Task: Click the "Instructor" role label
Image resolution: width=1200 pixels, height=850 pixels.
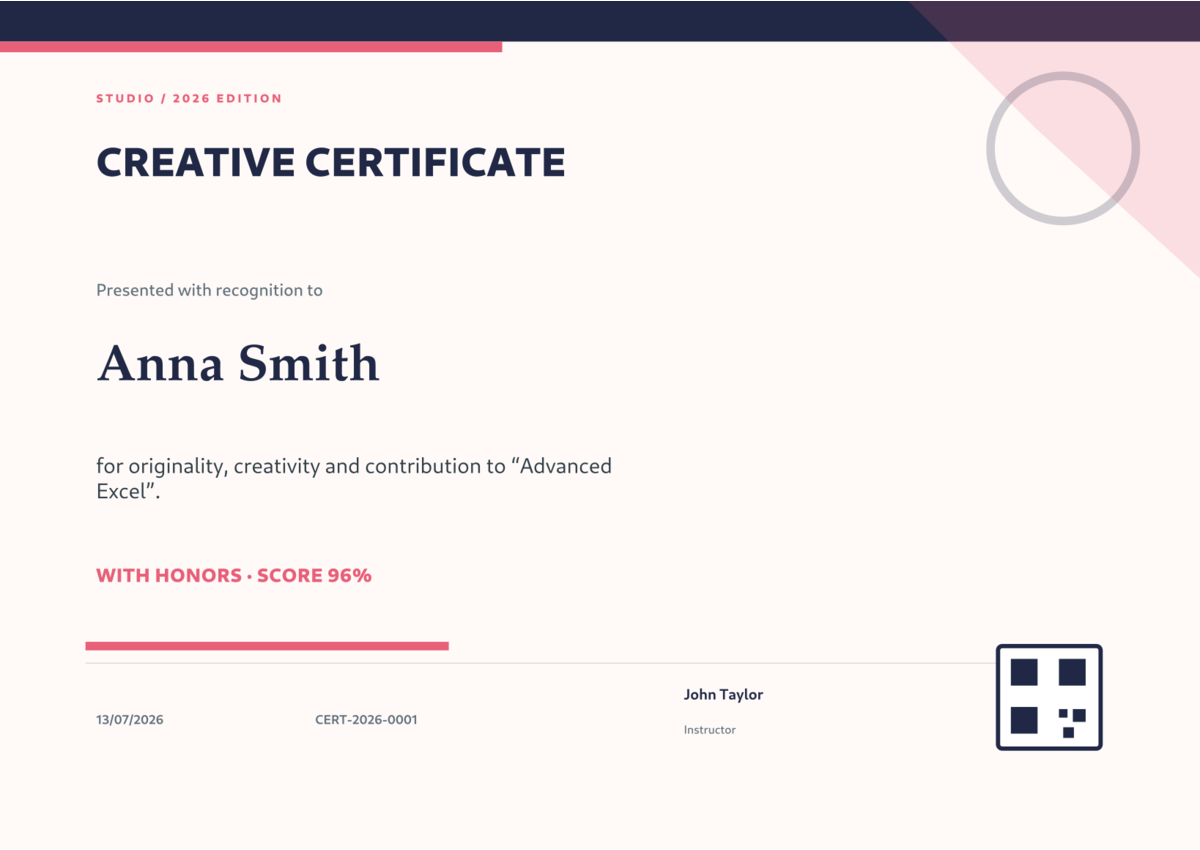Action: (710, 730)
